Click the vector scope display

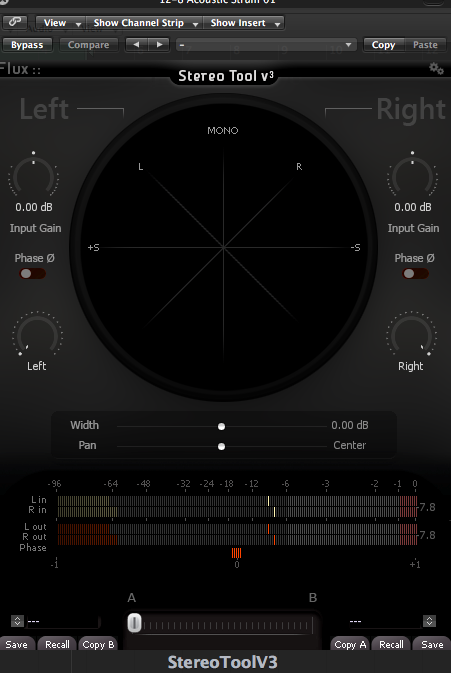[x=224, y=248]
